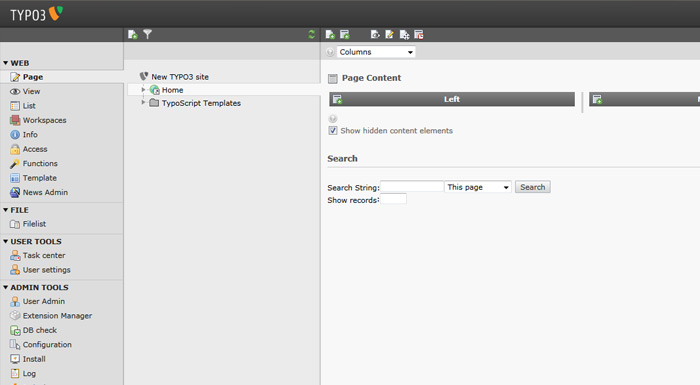Select TypoScript Templates in page tree
The width and height of the screenshot is (700, 385).
(x=201, y=103)
